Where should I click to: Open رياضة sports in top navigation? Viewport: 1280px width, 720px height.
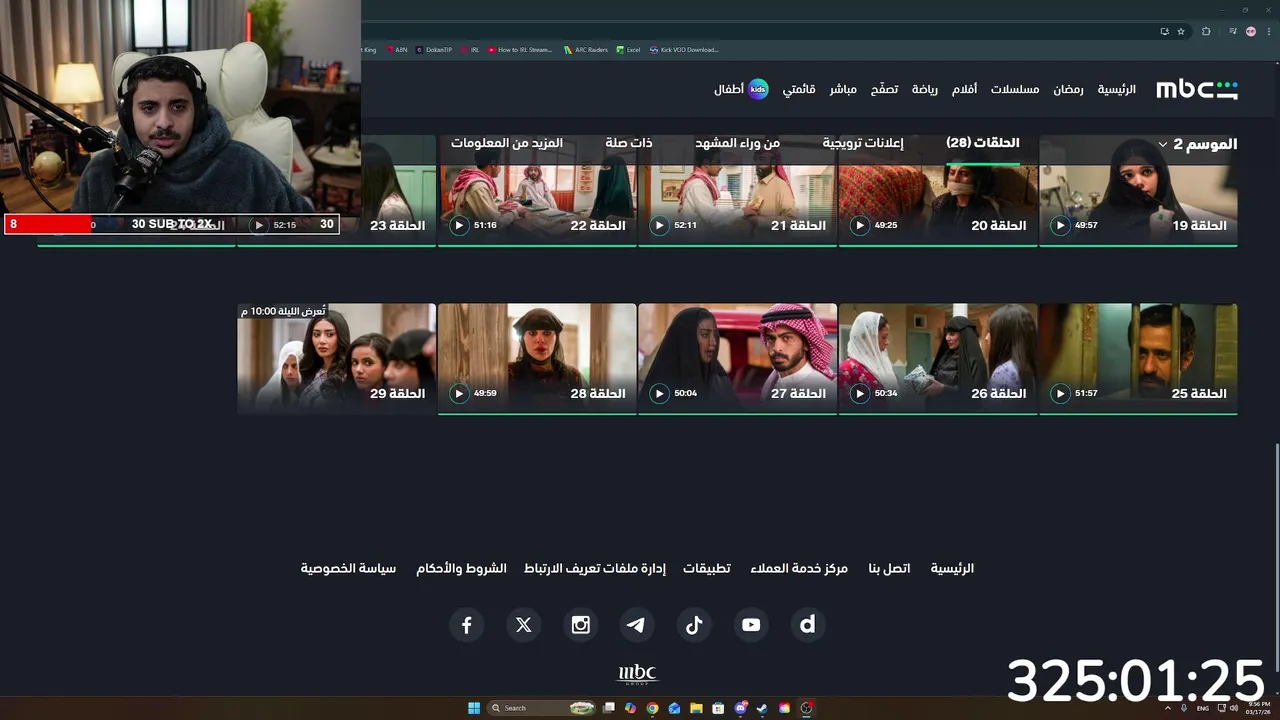pyautogui.click(x=925, y=89)
